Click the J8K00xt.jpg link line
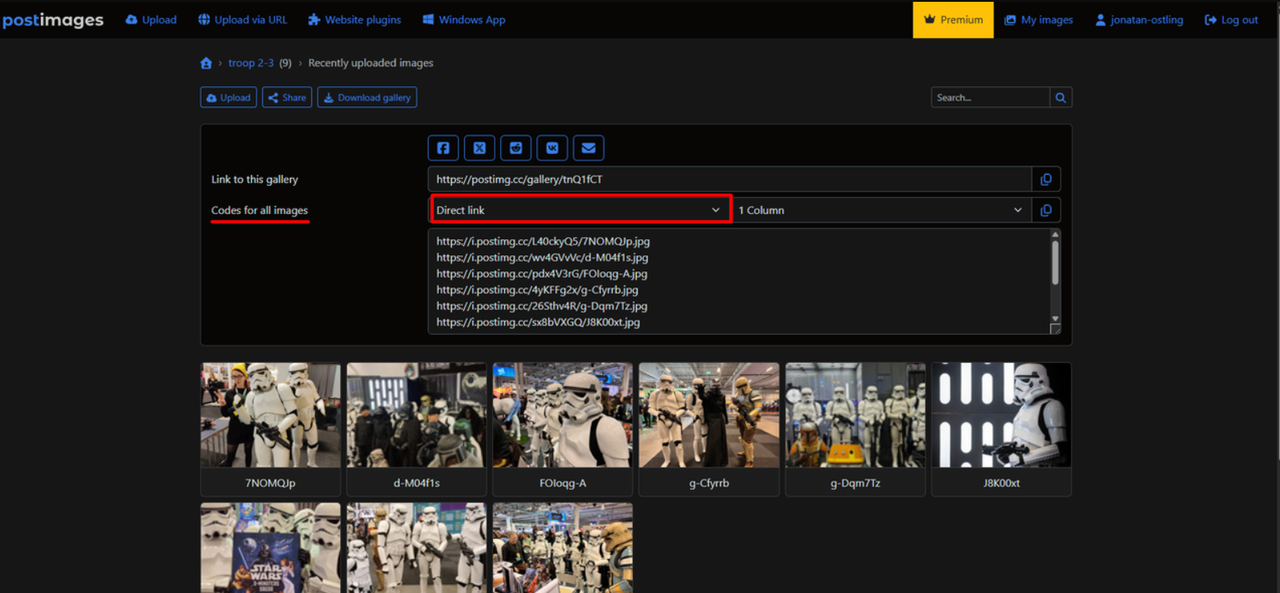Viewport: 1280px width, 593px height. [x=538, y=322]
